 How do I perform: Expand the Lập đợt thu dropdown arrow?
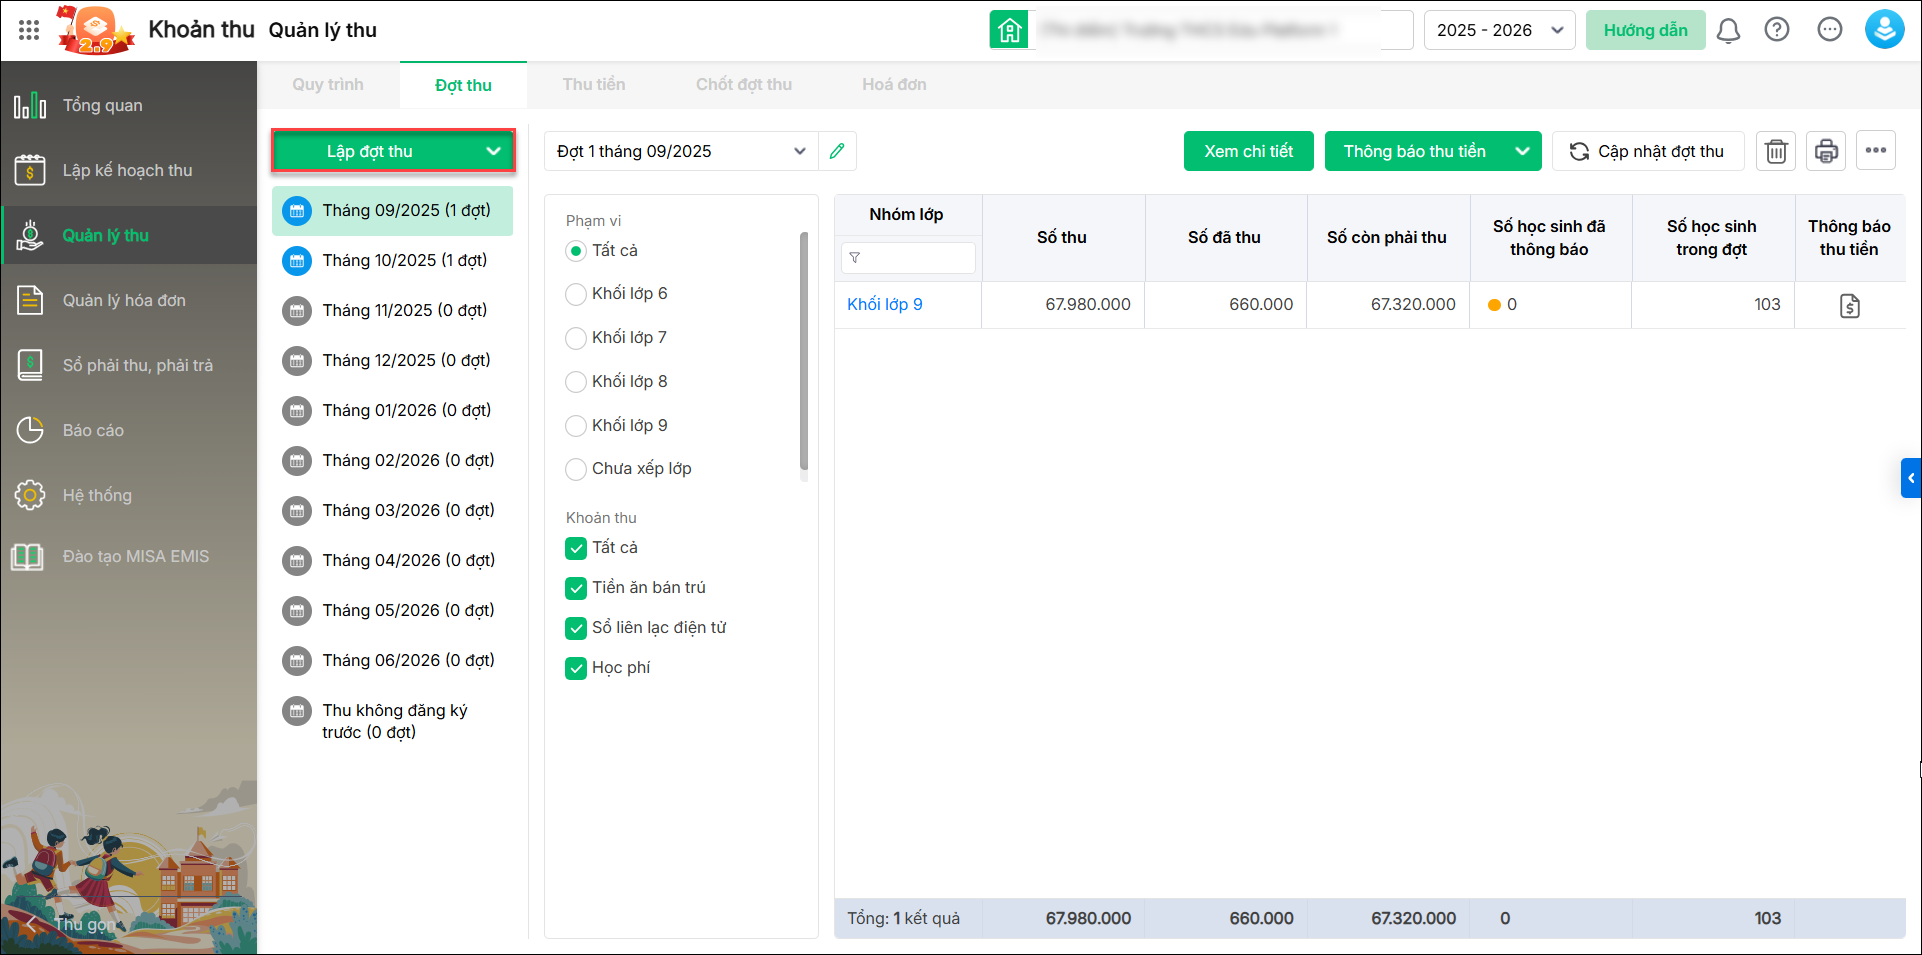click(x=493, y=151)
